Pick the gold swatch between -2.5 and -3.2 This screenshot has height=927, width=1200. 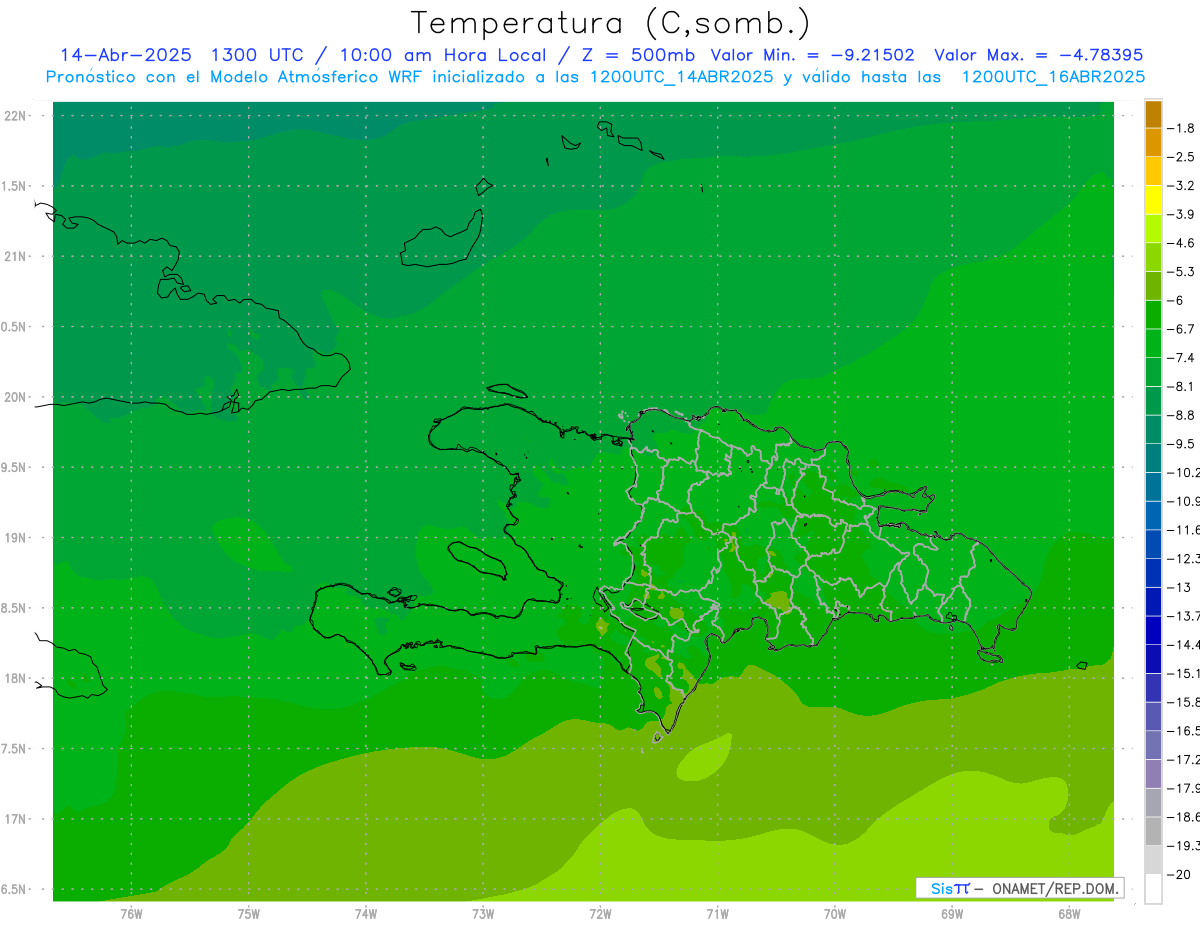point(1153,171)
